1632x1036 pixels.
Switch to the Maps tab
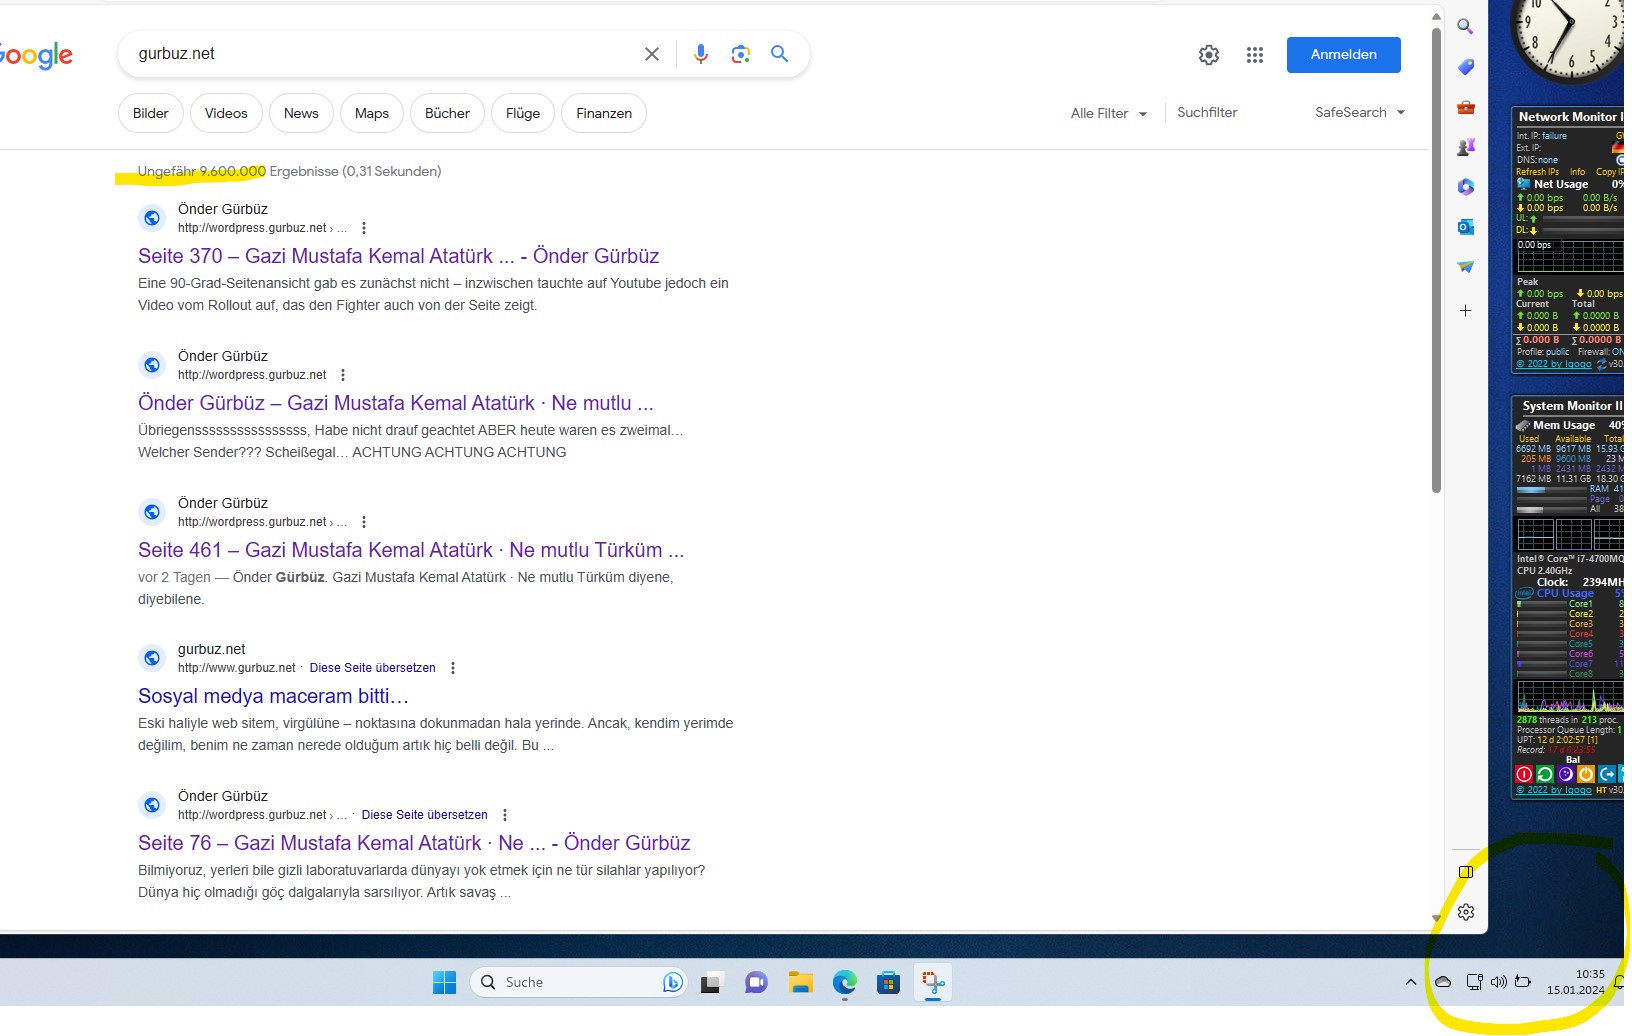372,113
